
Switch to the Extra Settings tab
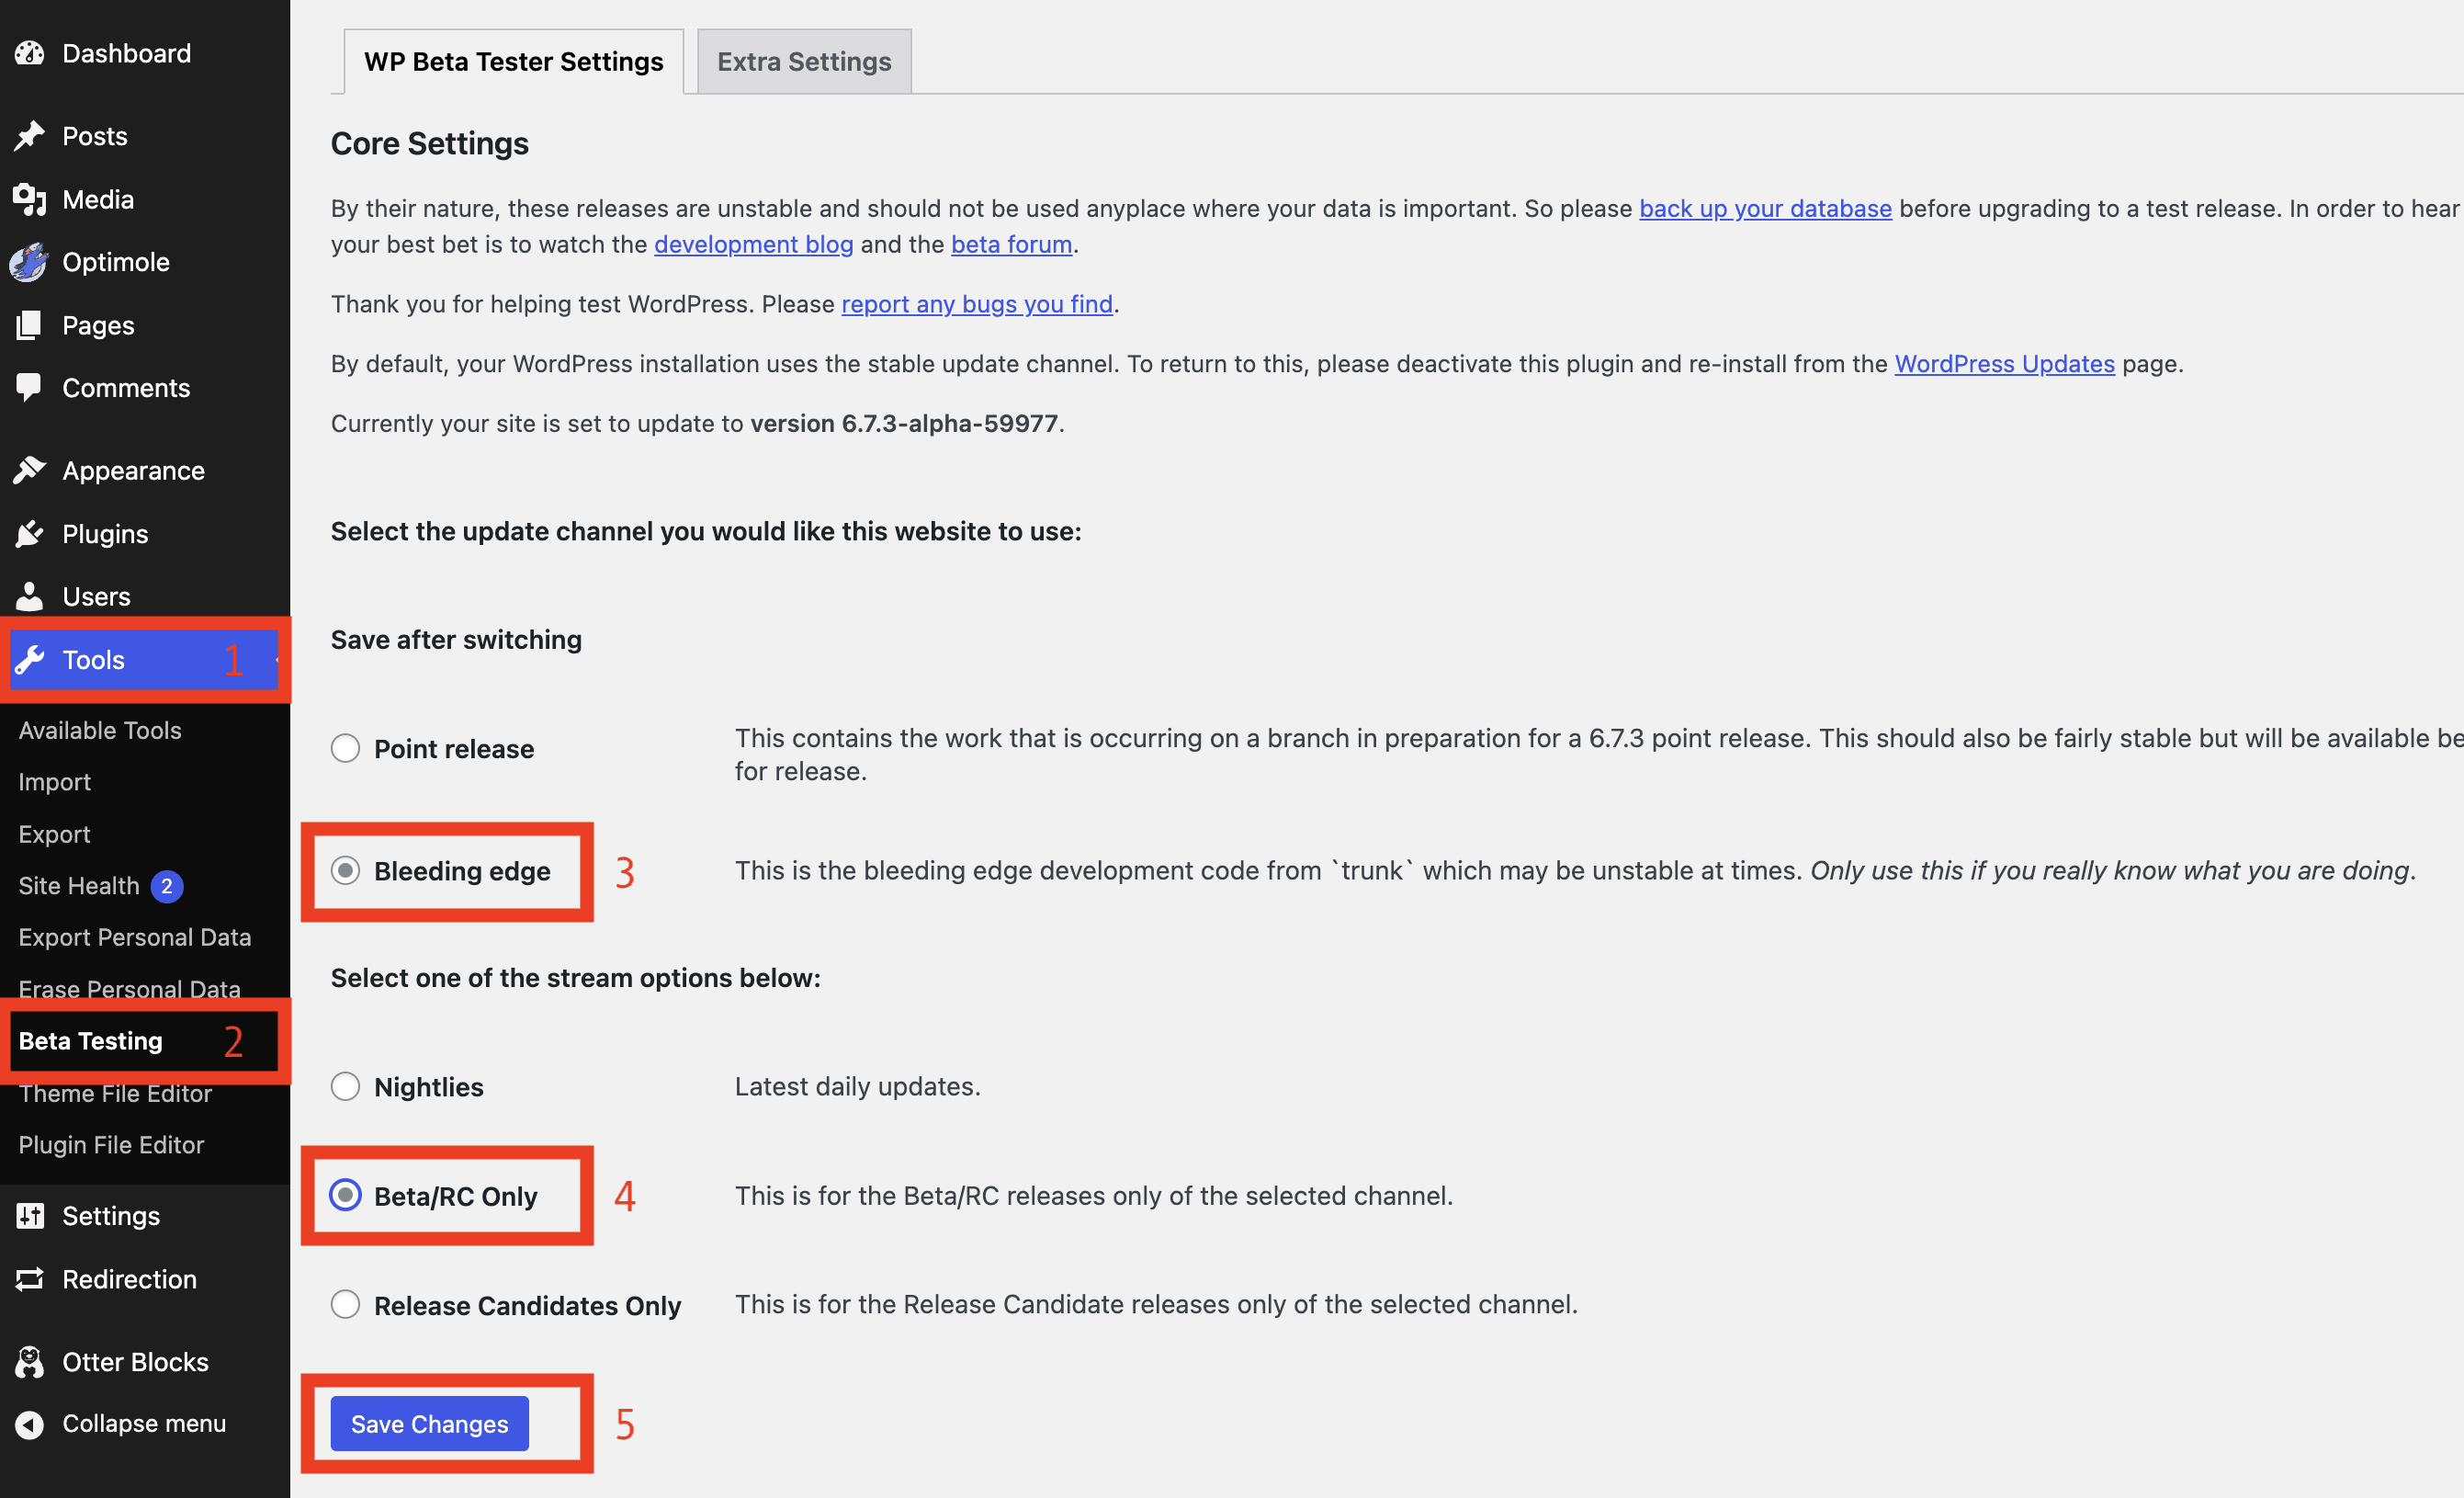803,61
